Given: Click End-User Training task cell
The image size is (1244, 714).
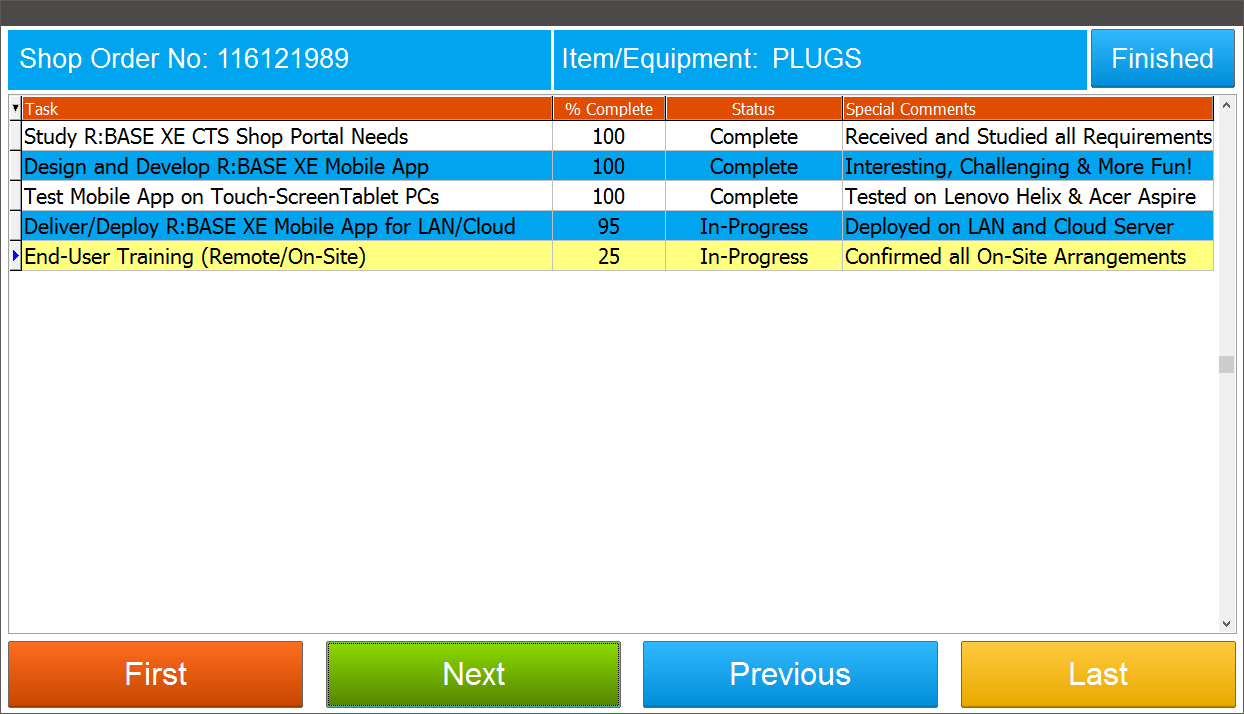Looking at the screenshot, I should click(195, 257).
